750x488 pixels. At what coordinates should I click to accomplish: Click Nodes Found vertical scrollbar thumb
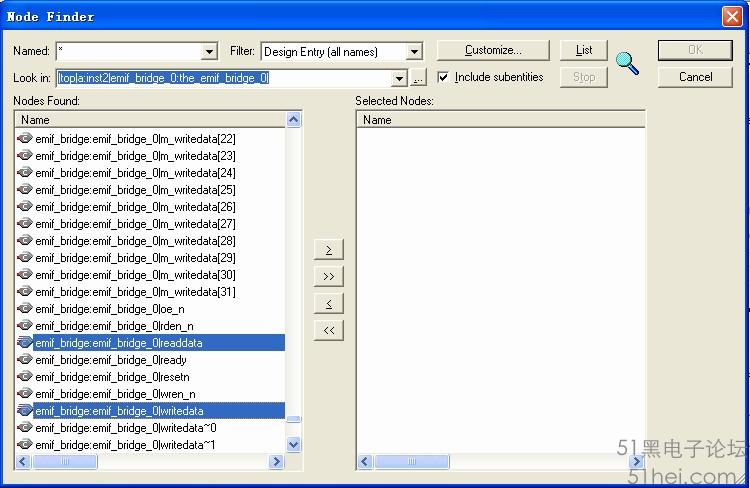294,419
